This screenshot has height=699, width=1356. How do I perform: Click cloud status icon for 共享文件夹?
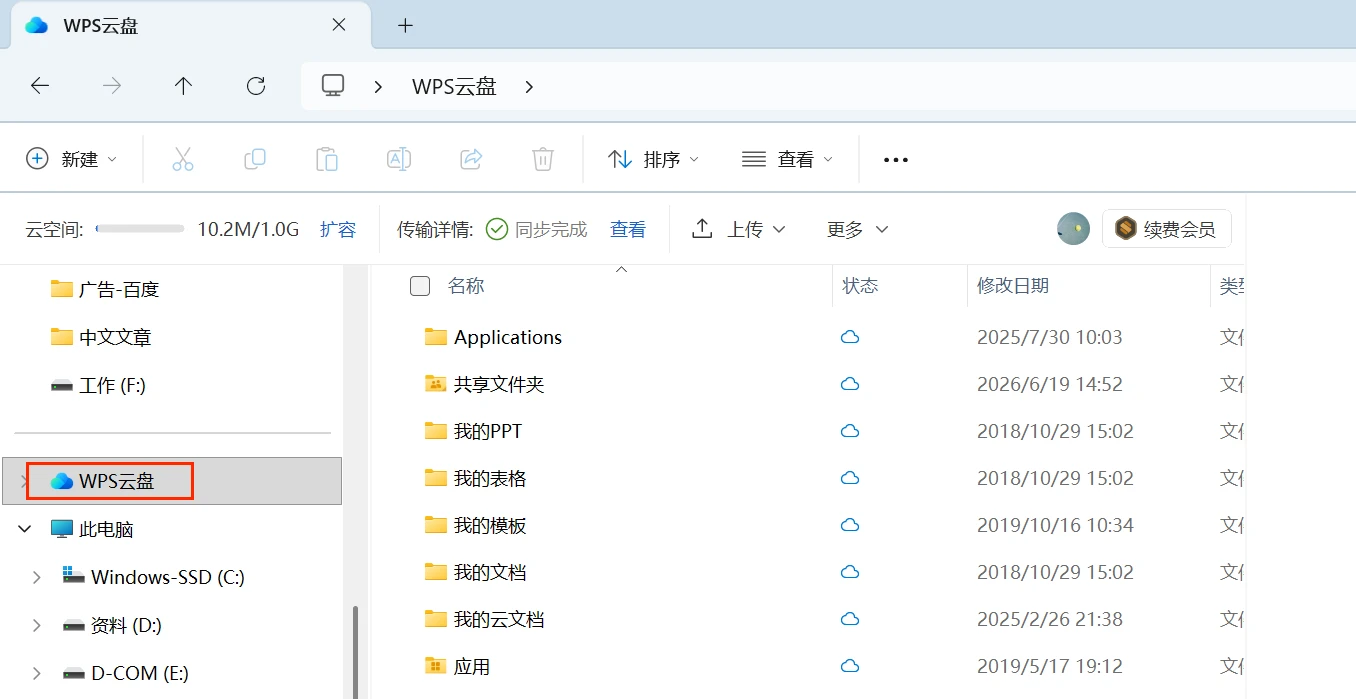coord(850,385)
